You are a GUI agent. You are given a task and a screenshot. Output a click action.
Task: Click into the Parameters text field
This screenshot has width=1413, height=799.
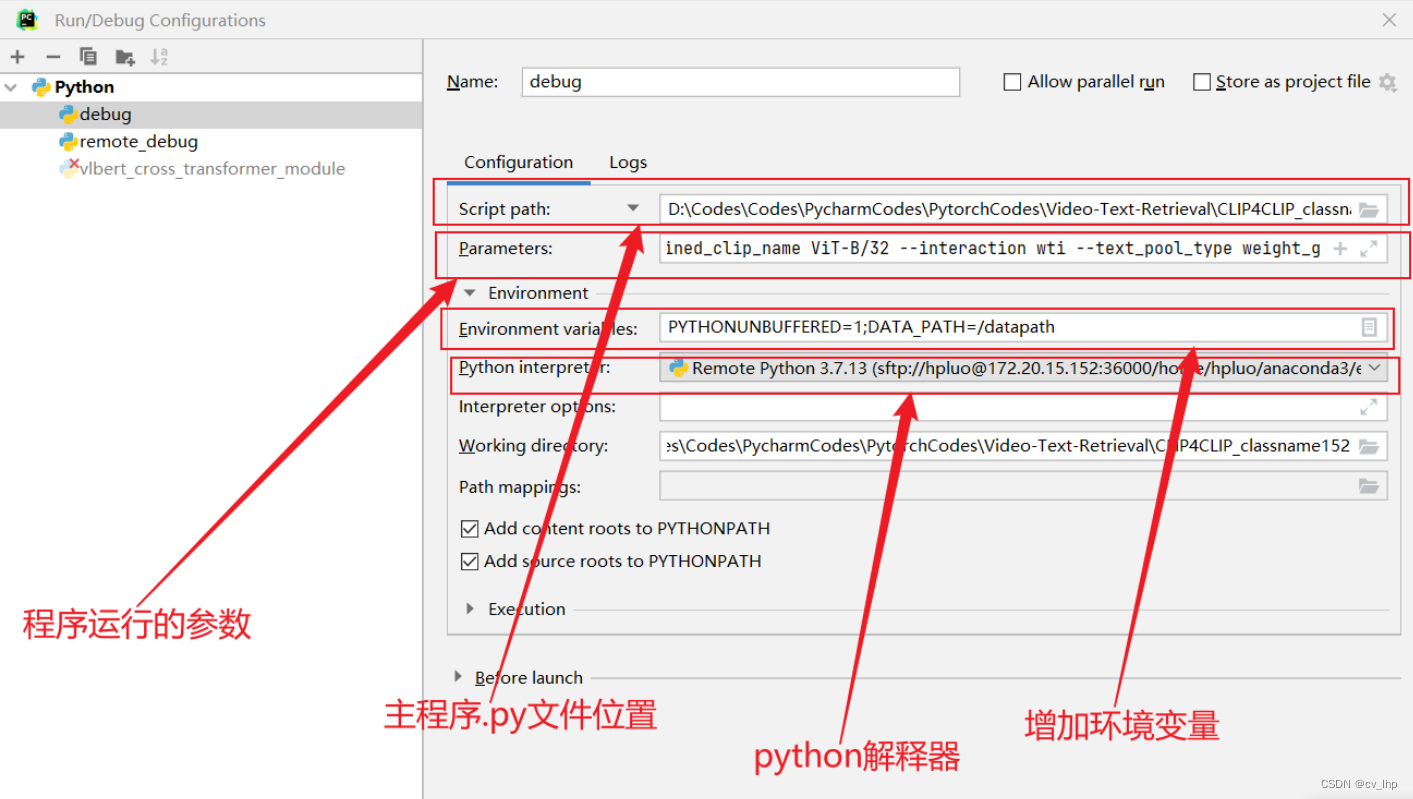tap(992, 248)
